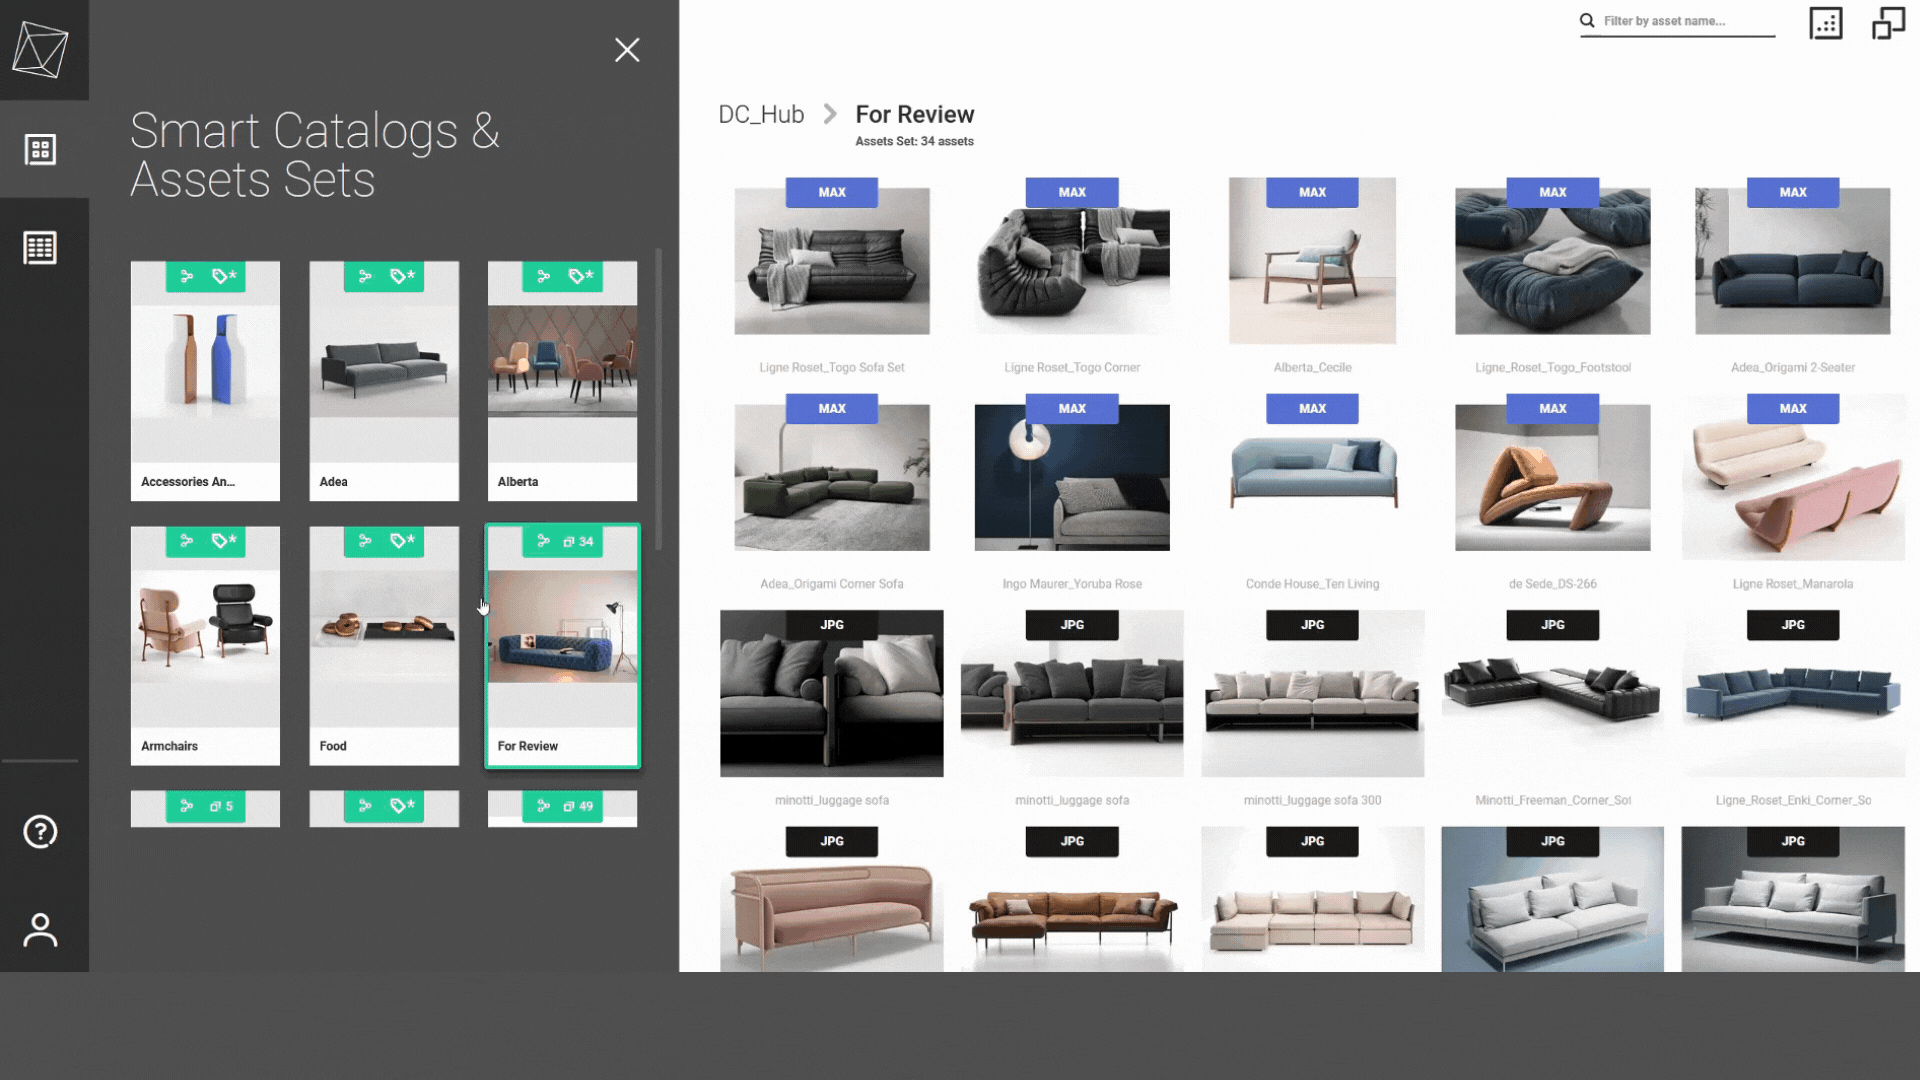Open minotti_luggage sofa 300 thumbnail
The image size is (1920, 1080).
[1312, 694]
